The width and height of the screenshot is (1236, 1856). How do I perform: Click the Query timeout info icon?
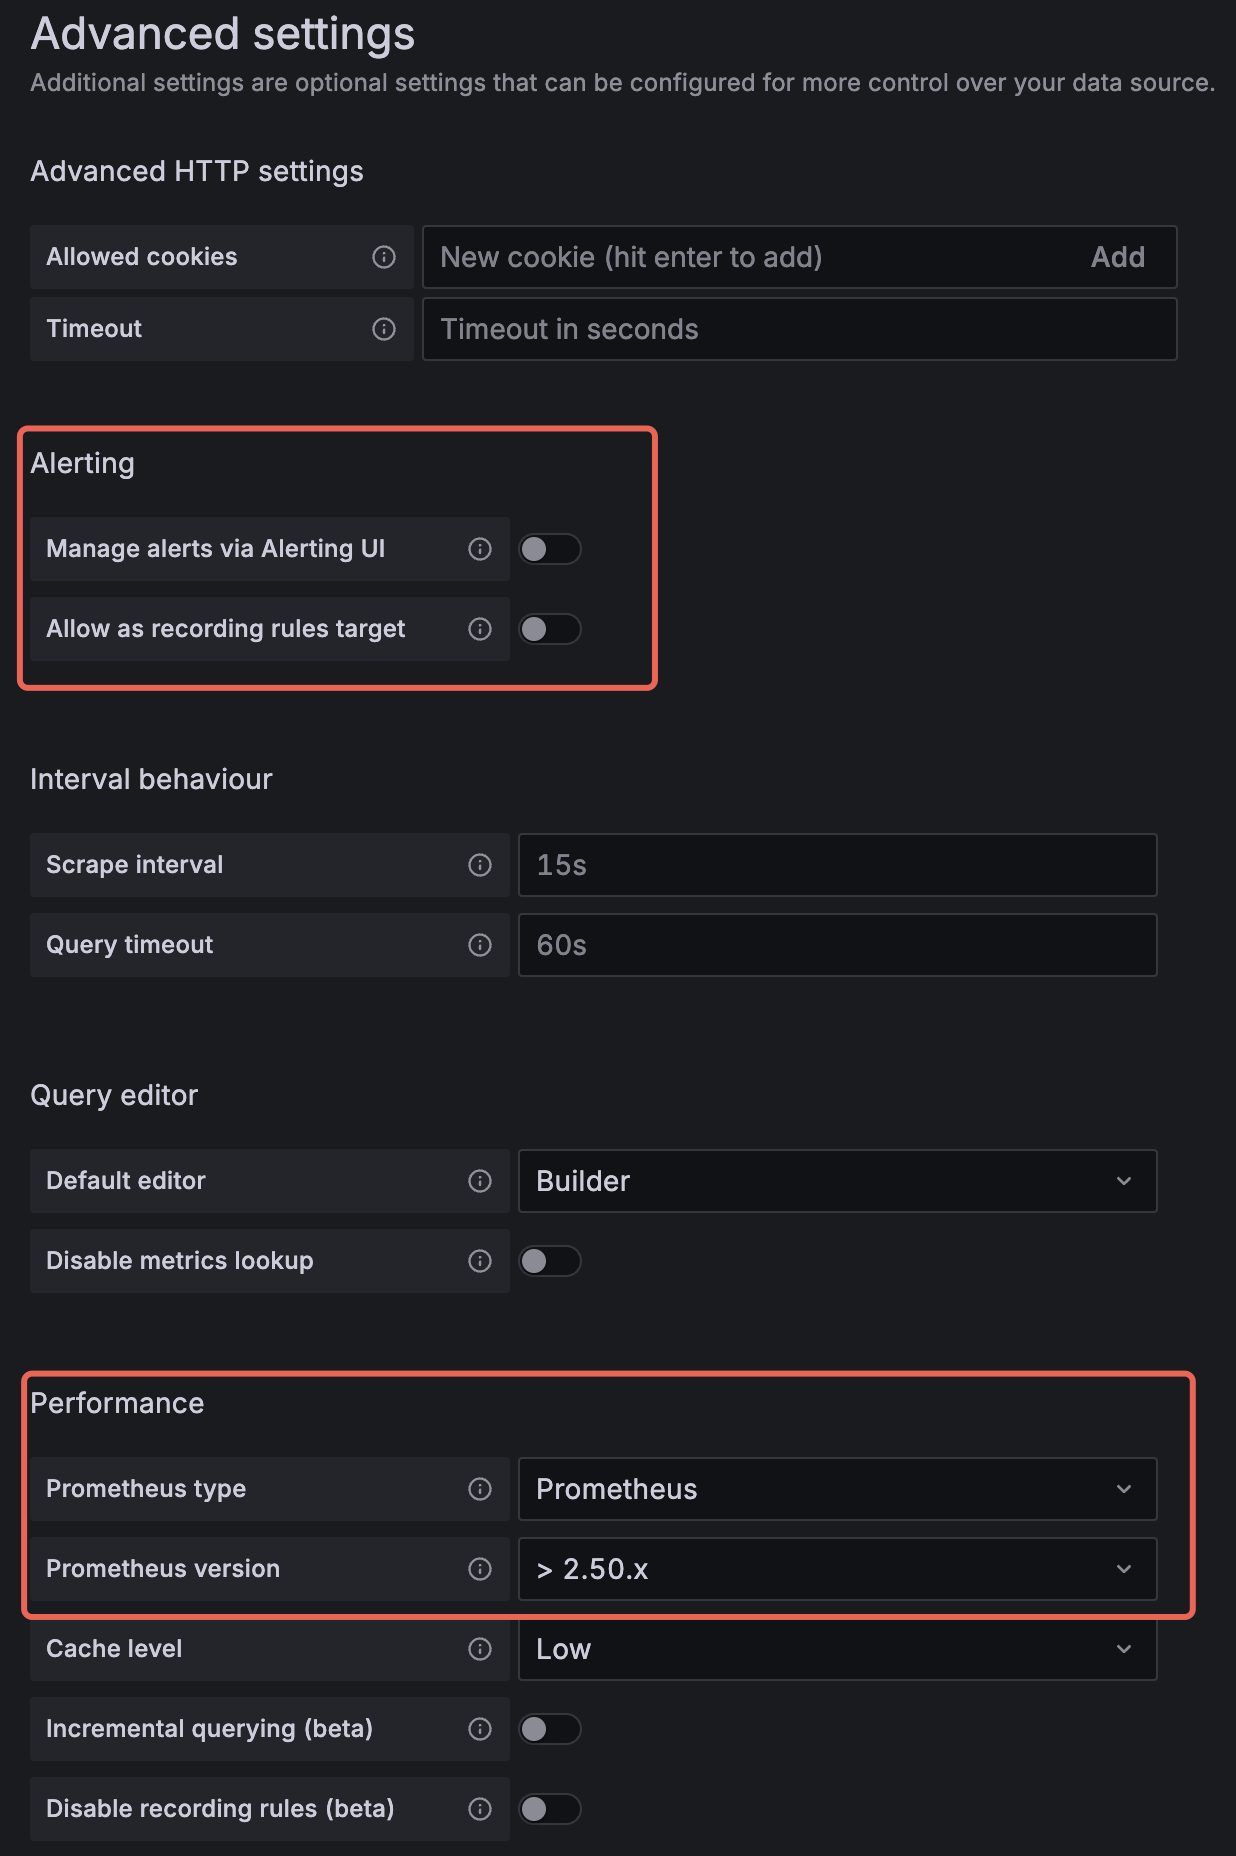click(480, 945)
